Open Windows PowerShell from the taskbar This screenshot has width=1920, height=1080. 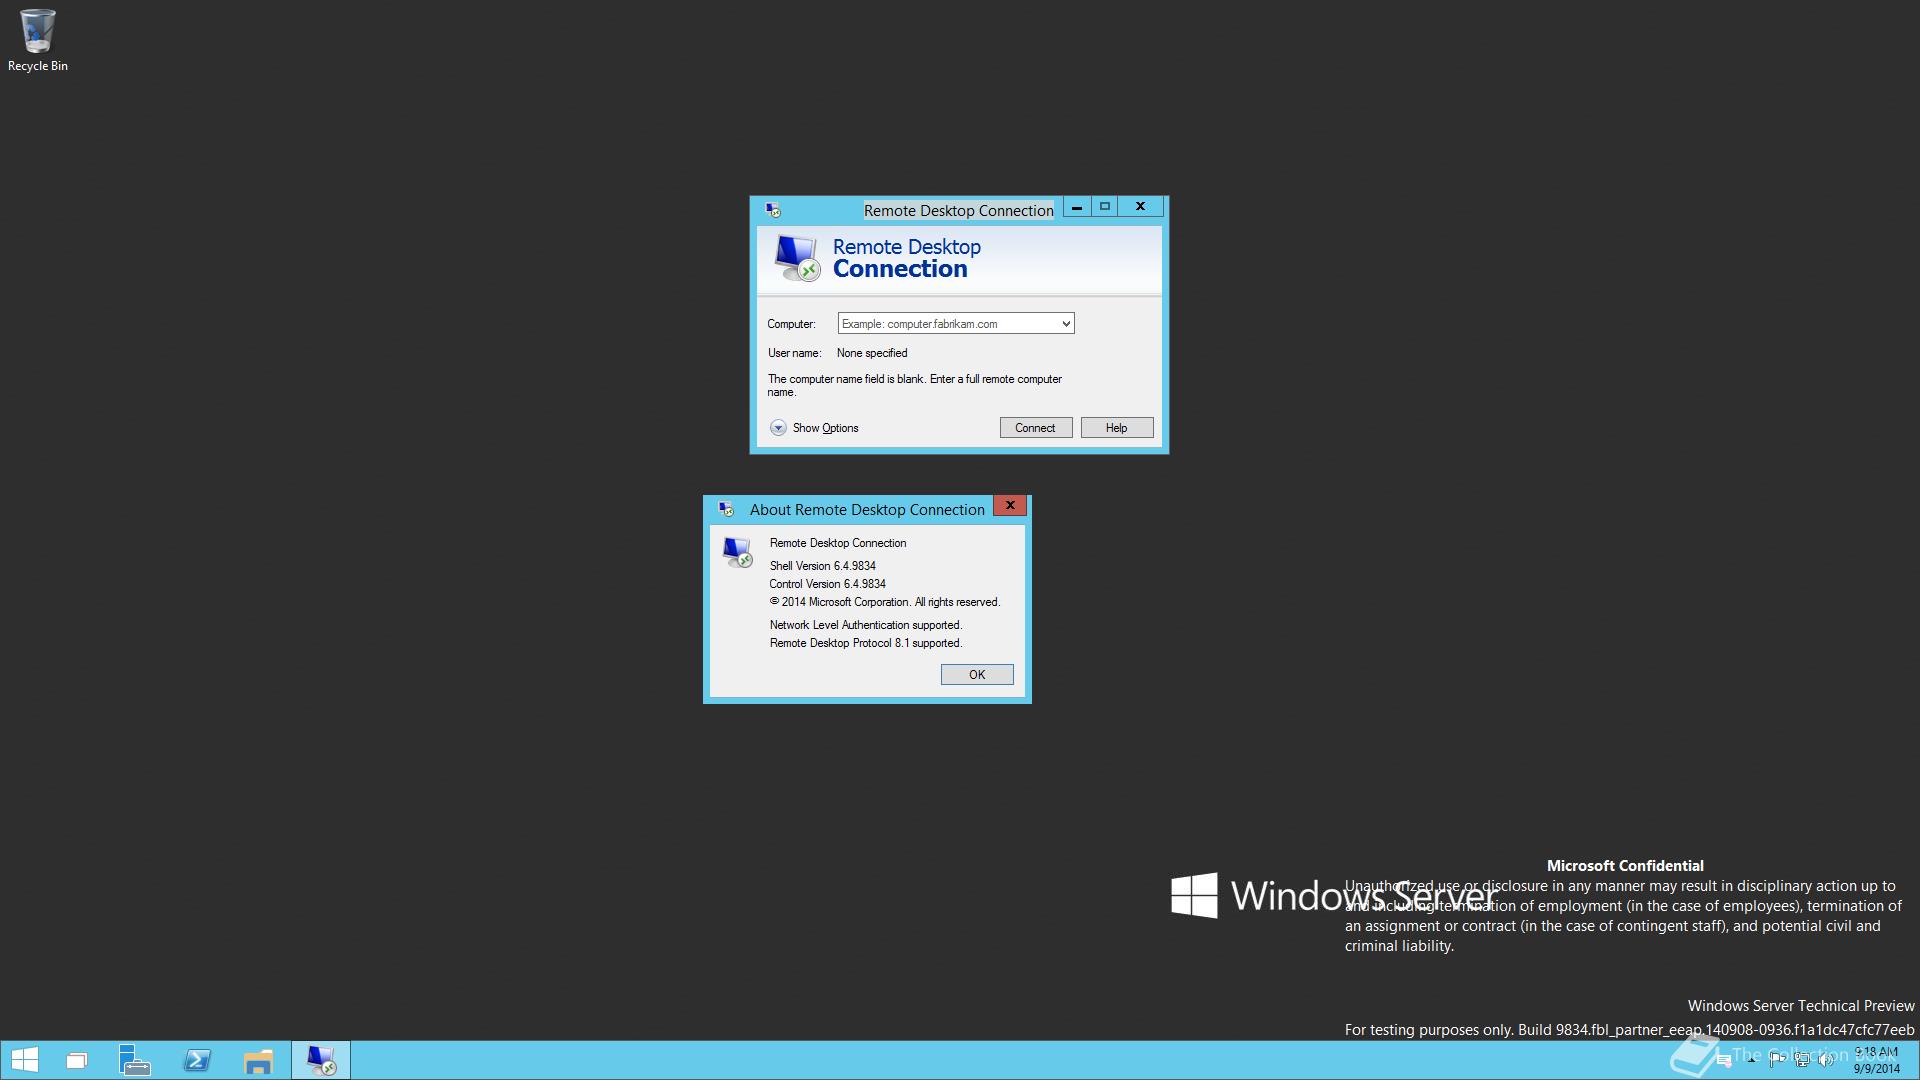click(x=197, y=1060)
